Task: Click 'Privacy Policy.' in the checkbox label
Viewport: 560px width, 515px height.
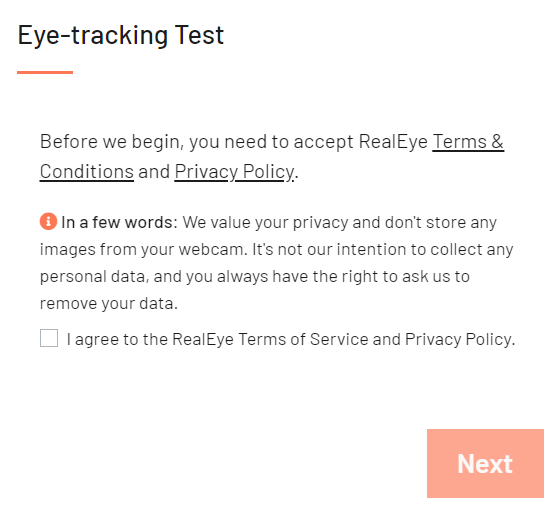Action: (x=460, y=339)
